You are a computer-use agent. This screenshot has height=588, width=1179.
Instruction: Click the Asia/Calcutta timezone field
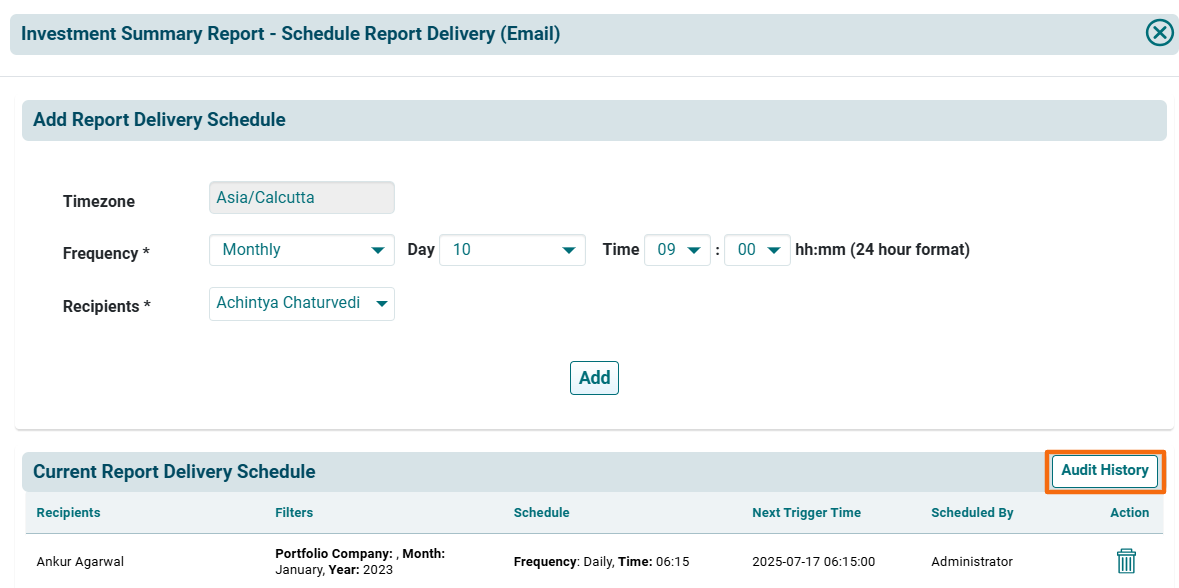coord(301,198)
